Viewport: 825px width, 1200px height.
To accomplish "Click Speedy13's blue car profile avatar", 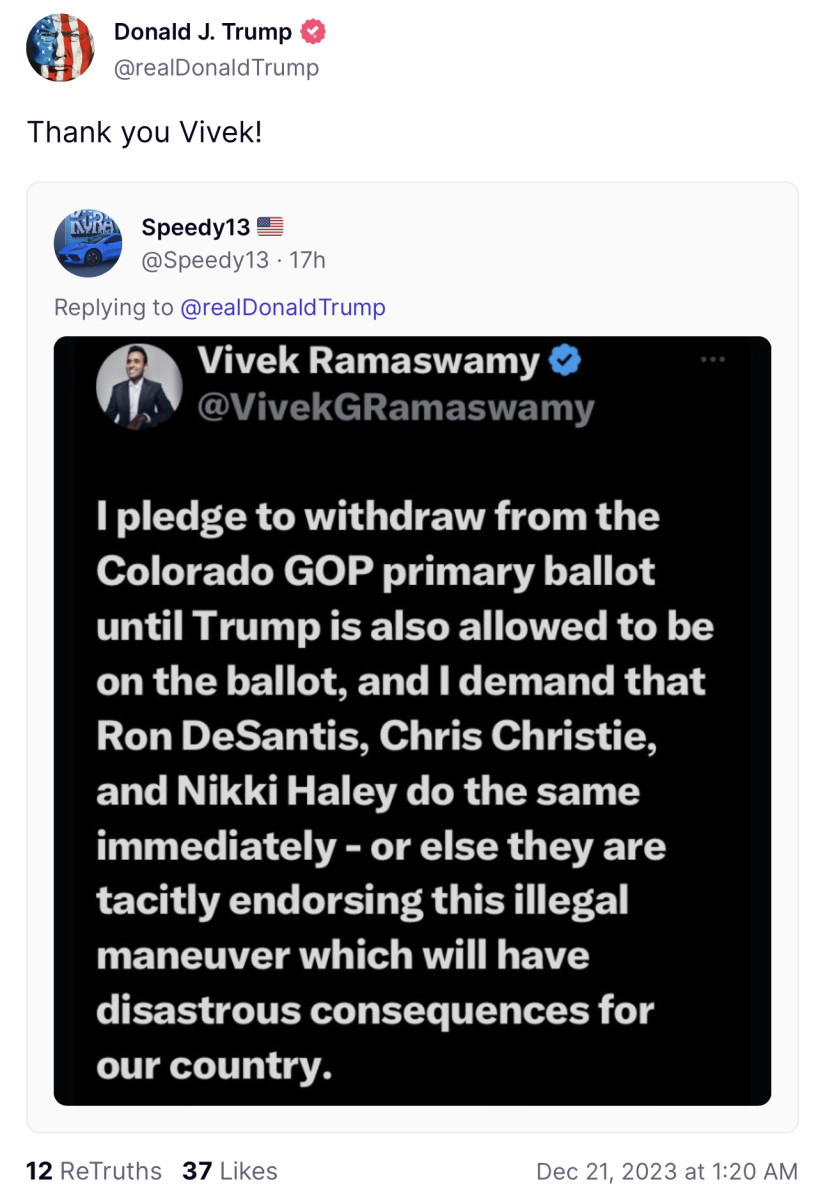I will [x=88, y=243].
